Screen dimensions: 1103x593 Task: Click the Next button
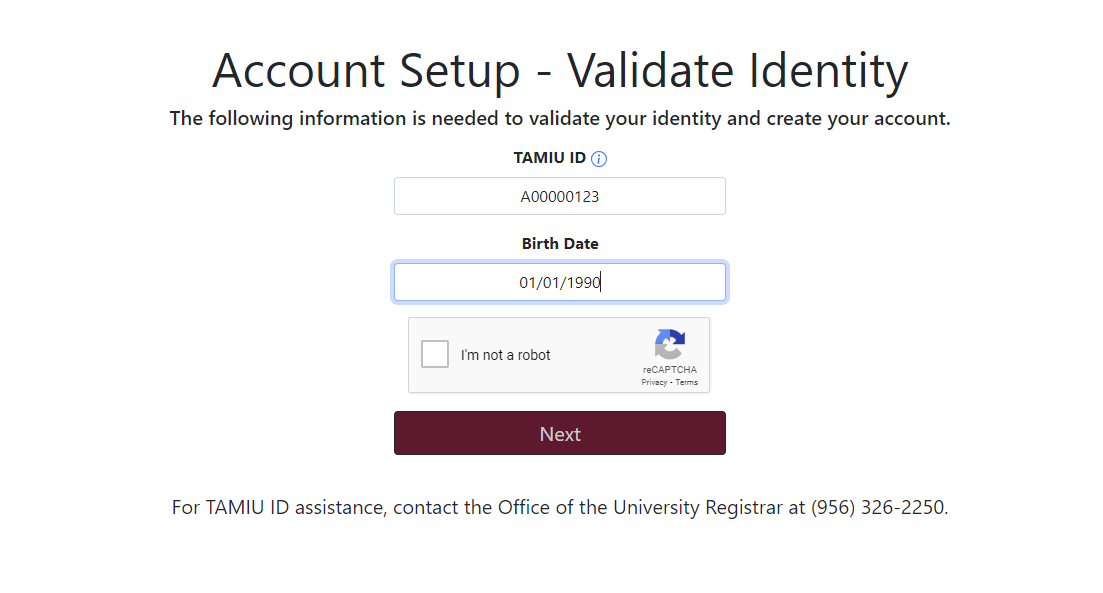(x=560, y=433)
